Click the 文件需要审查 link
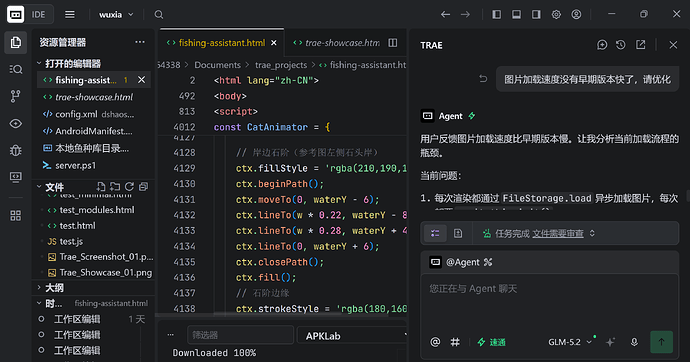690x362 pixels. click(558, 234)
